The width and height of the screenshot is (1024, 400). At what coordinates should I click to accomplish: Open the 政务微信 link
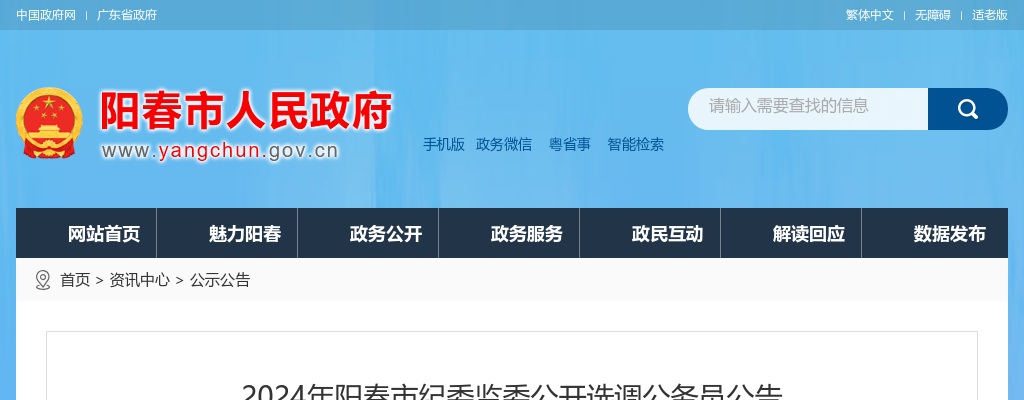click(x=504, y=144)
